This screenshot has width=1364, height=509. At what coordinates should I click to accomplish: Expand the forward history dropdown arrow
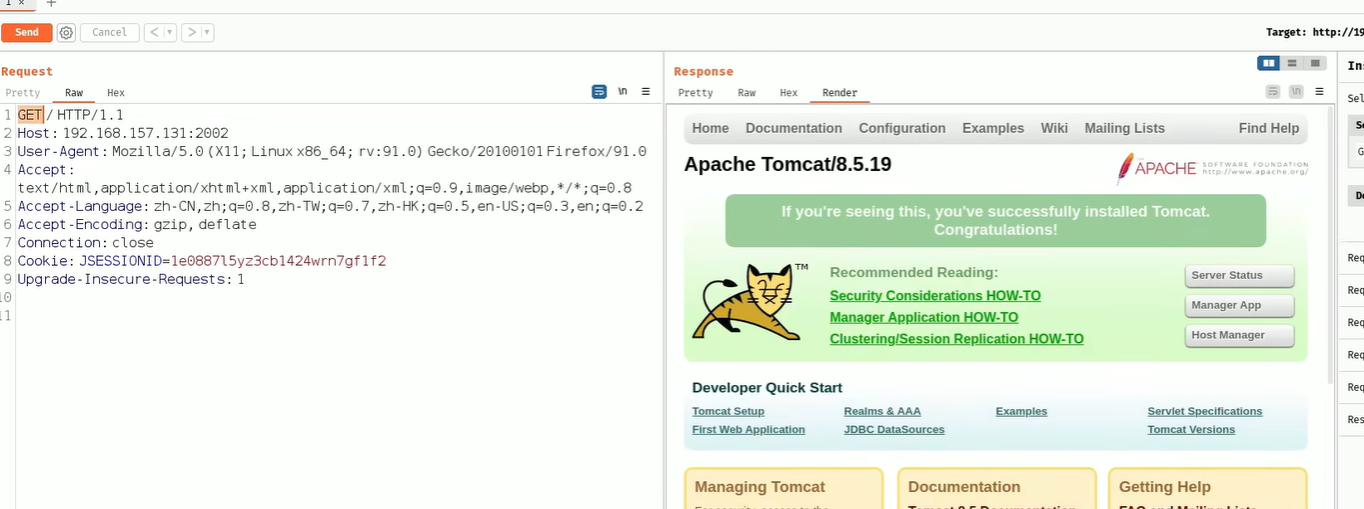coord(208,33)
